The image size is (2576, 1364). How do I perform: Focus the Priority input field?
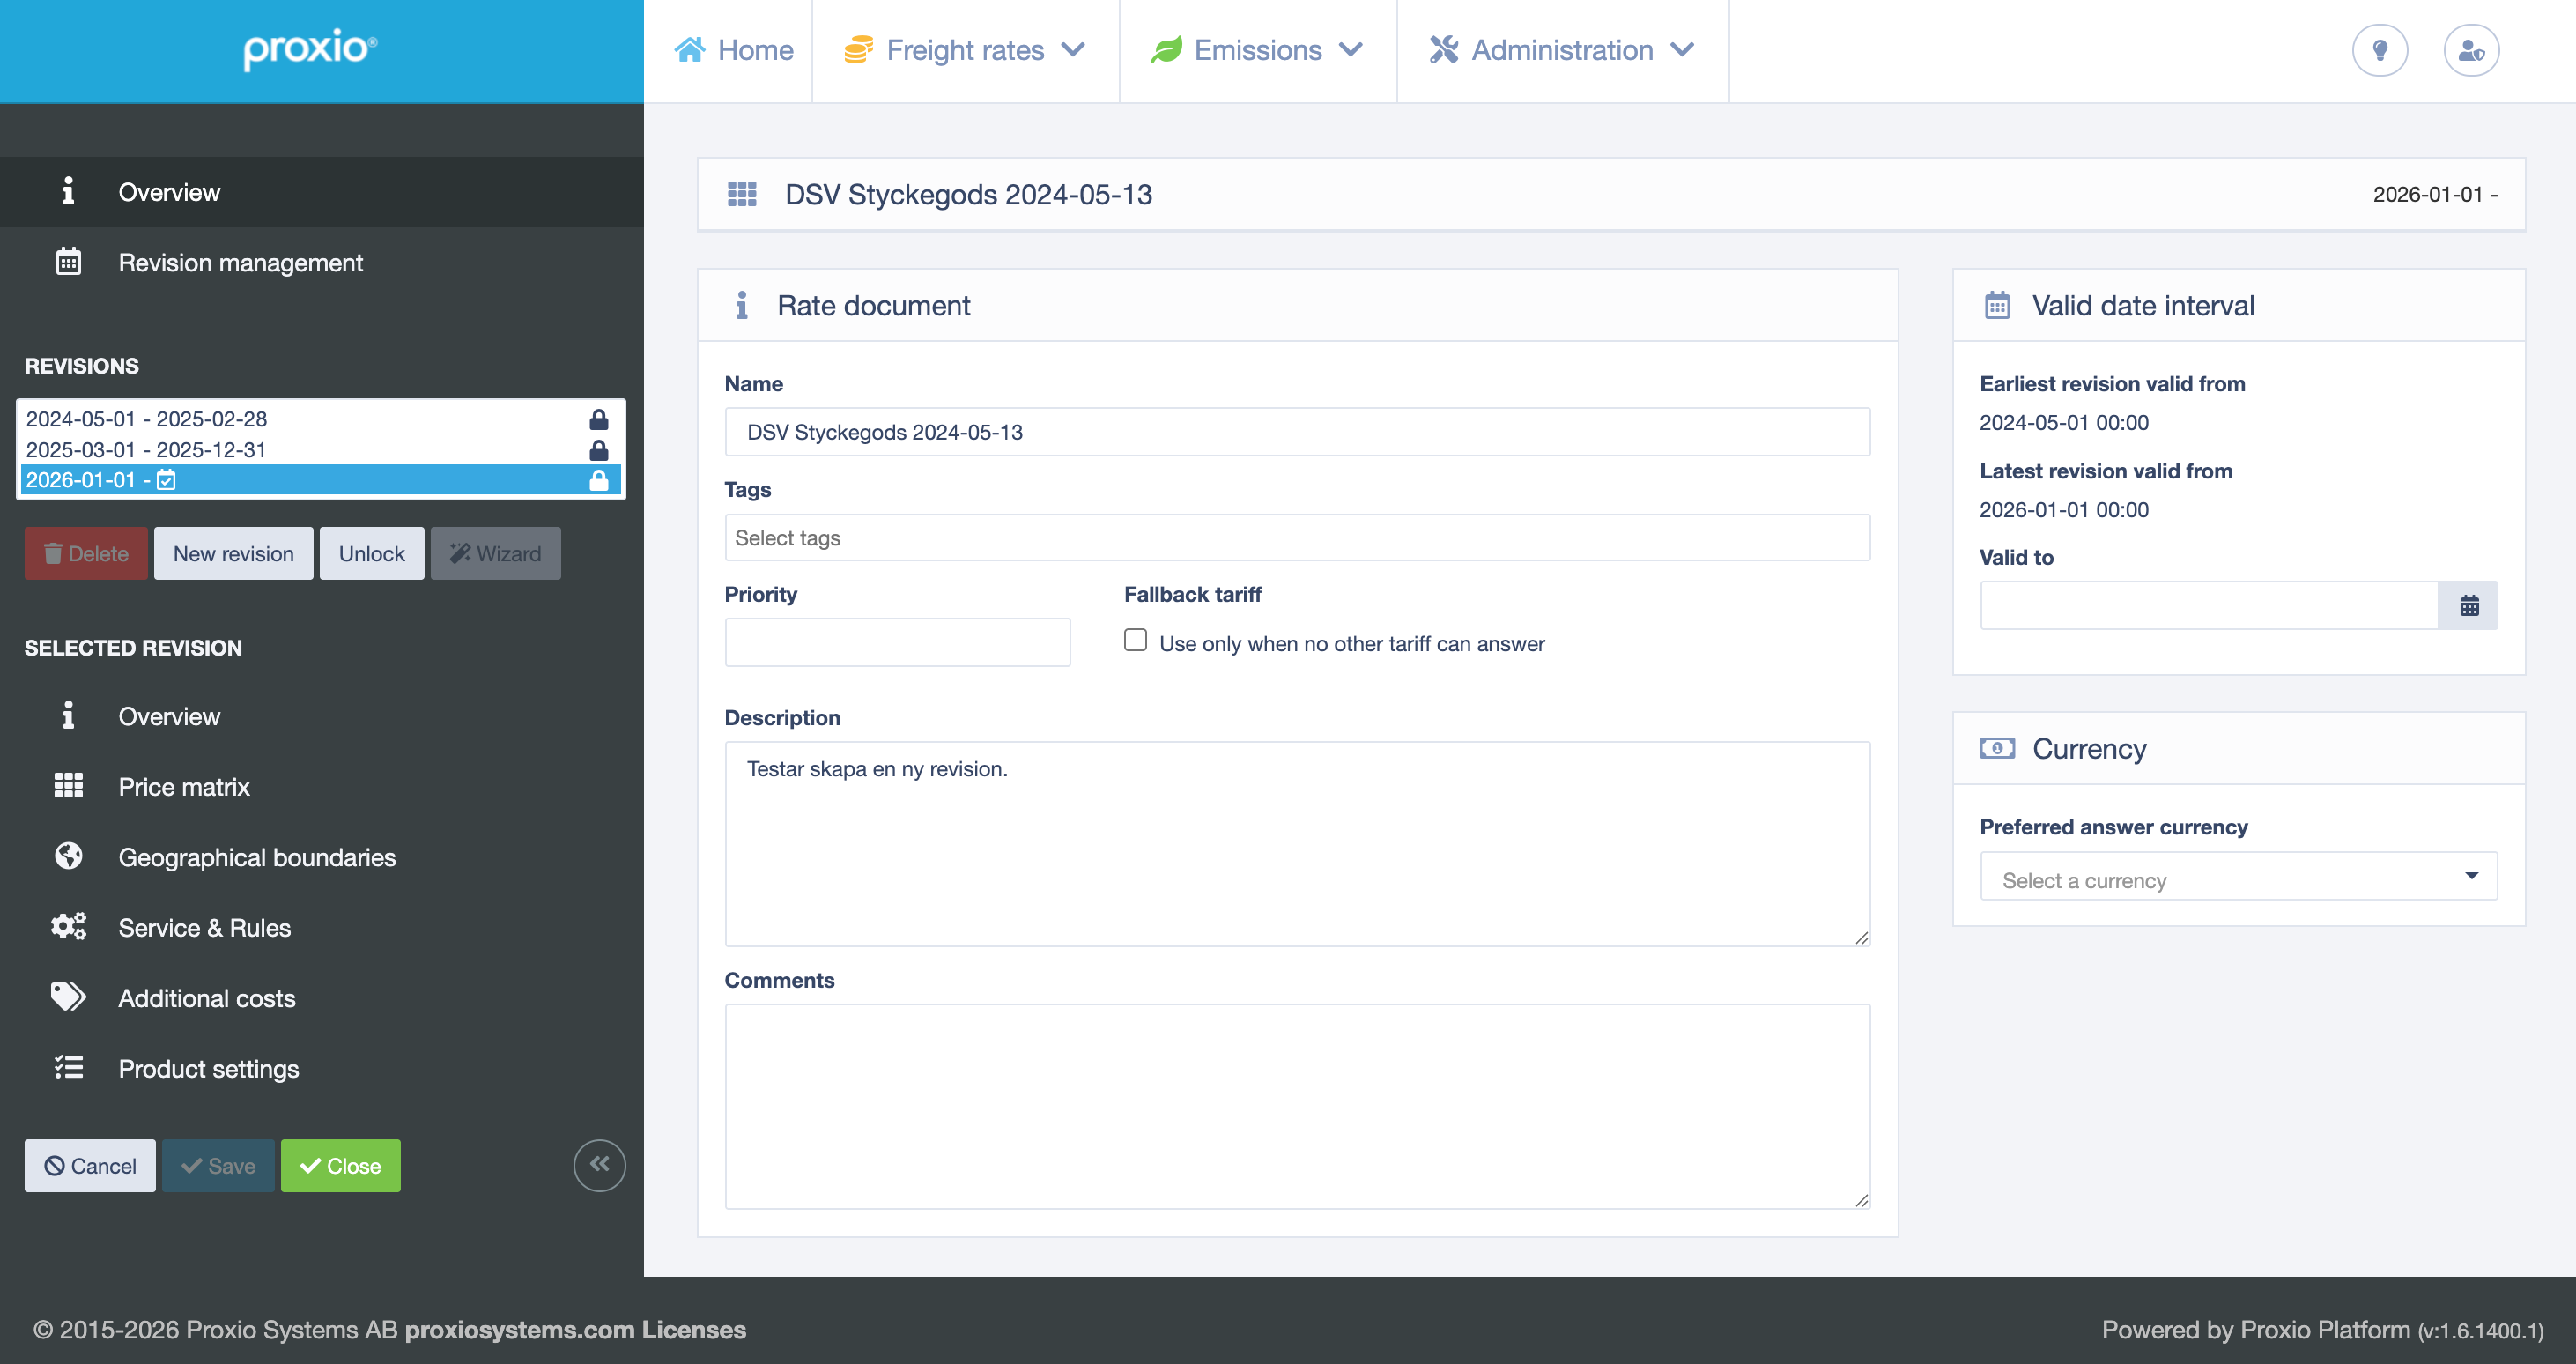click(897, 642)
